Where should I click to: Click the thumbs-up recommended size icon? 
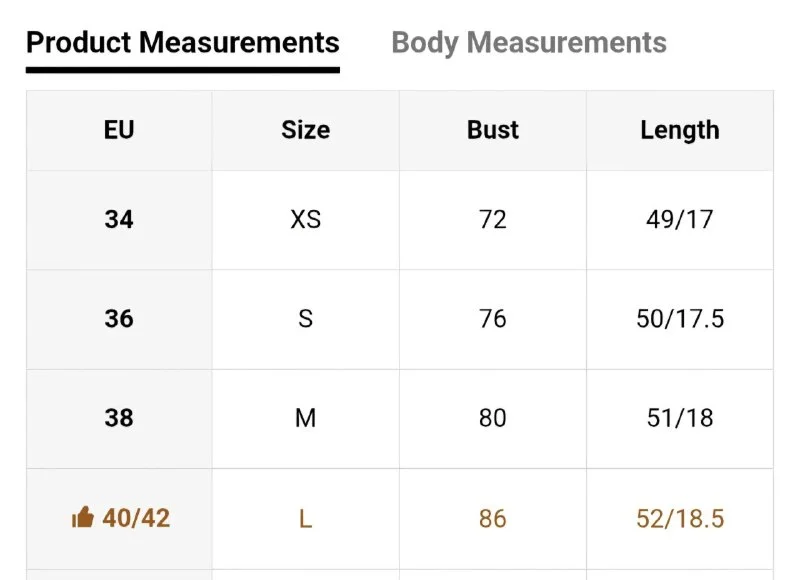tap(83, 517)
